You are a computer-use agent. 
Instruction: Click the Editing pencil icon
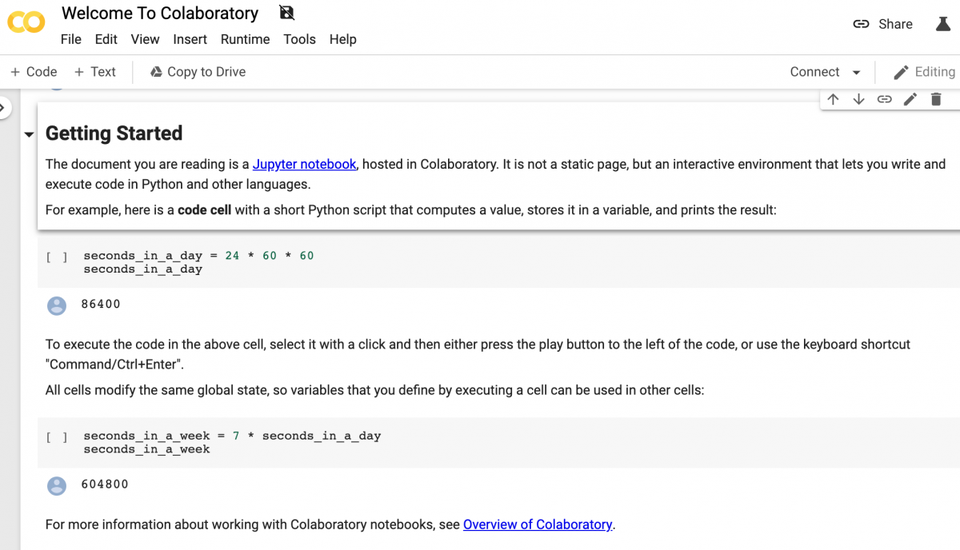point(901,72)
